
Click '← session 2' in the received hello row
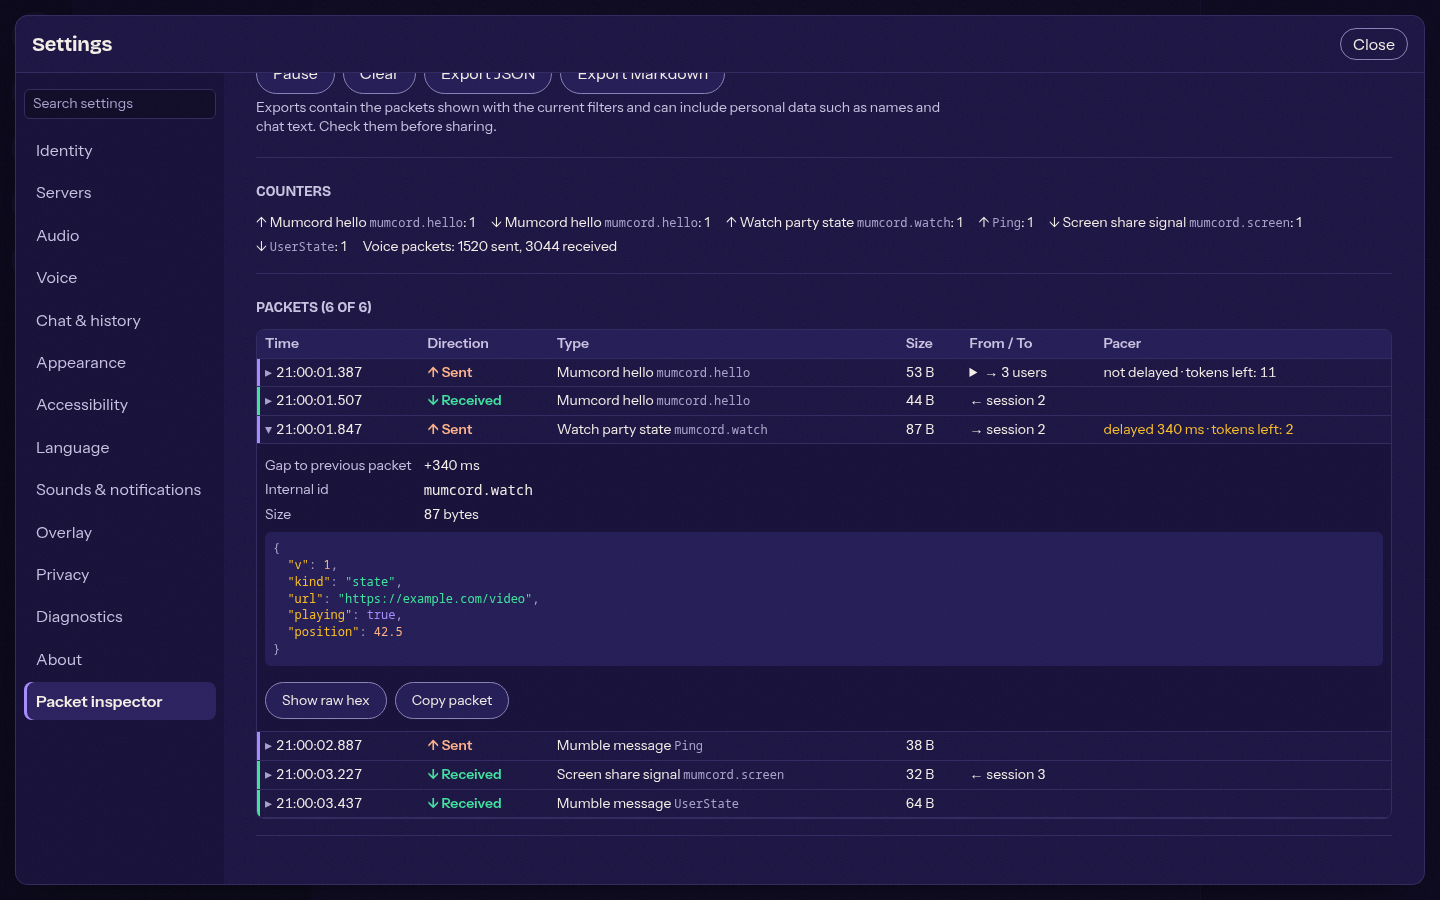coord(1008,401)
